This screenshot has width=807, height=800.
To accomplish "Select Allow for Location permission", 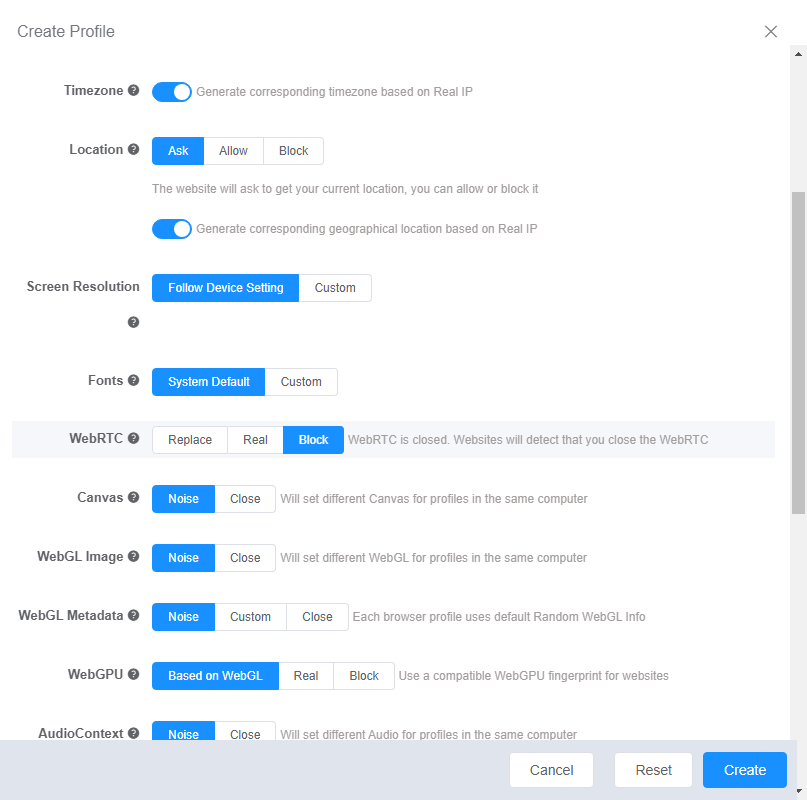I will click(233, 151).
